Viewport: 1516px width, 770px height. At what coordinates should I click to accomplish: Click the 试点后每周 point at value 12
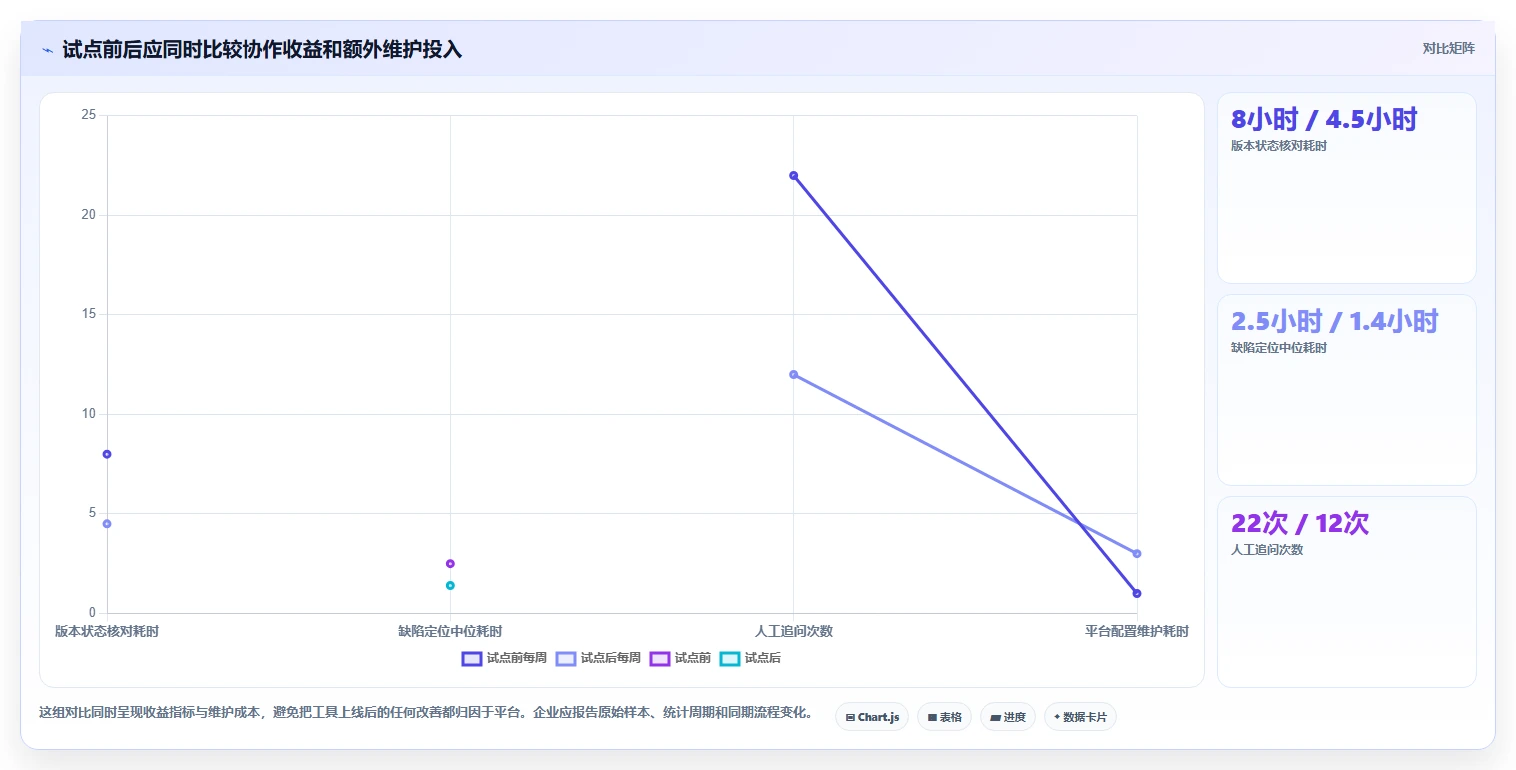pos(793,374)
